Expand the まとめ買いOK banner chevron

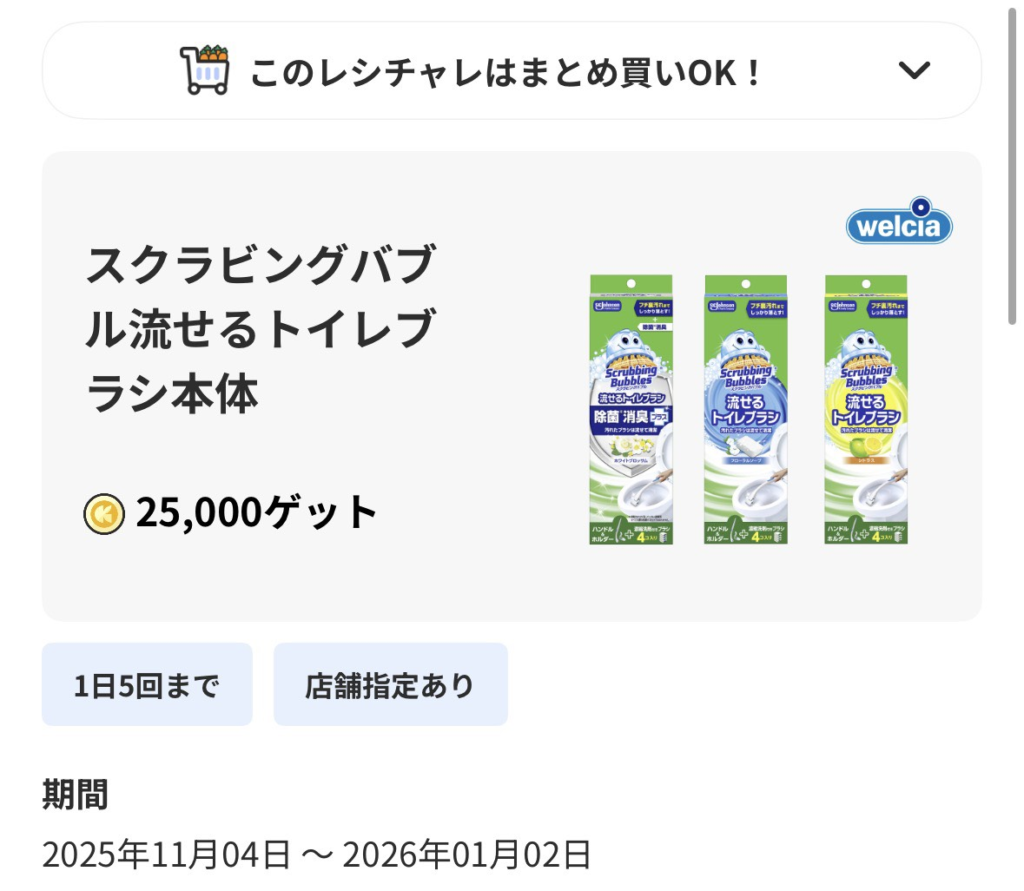click(x=914, y=70)
